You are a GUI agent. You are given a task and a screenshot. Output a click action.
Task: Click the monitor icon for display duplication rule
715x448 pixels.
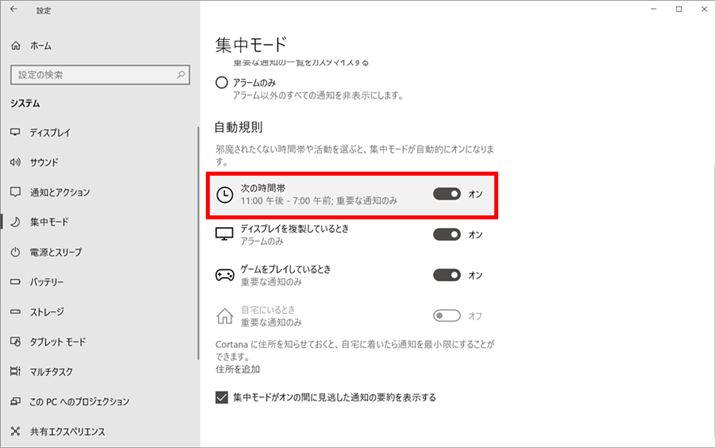(x=224, y=234)
